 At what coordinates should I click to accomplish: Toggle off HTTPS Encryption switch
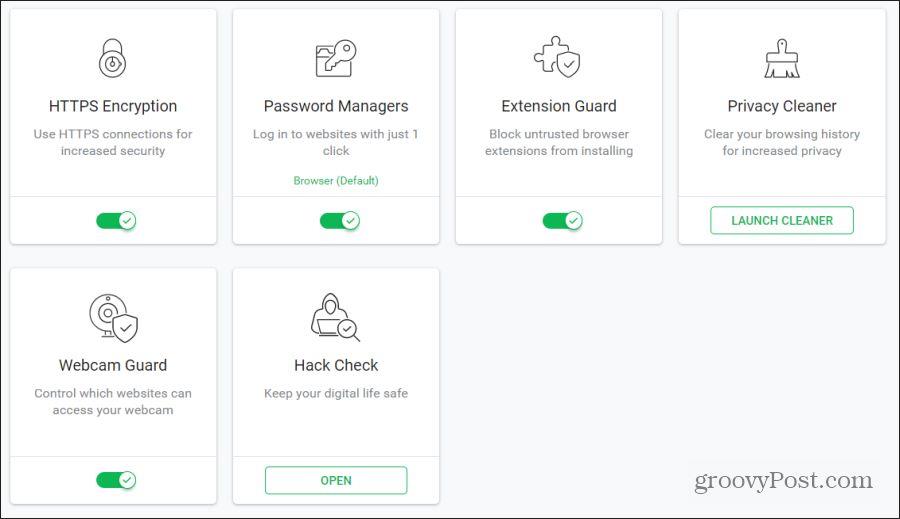coord(116,220)
